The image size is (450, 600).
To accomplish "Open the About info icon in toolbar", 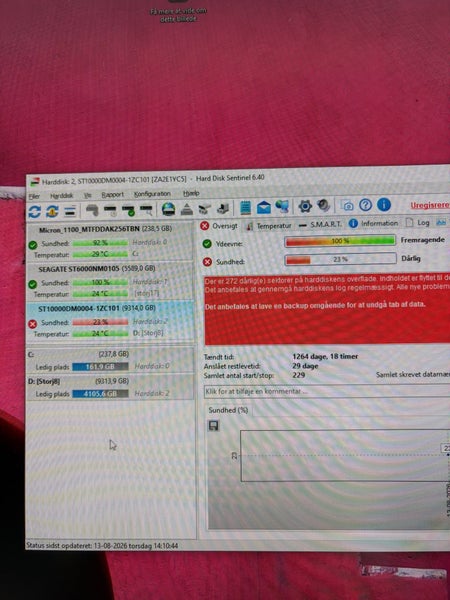I will [384, 205].
